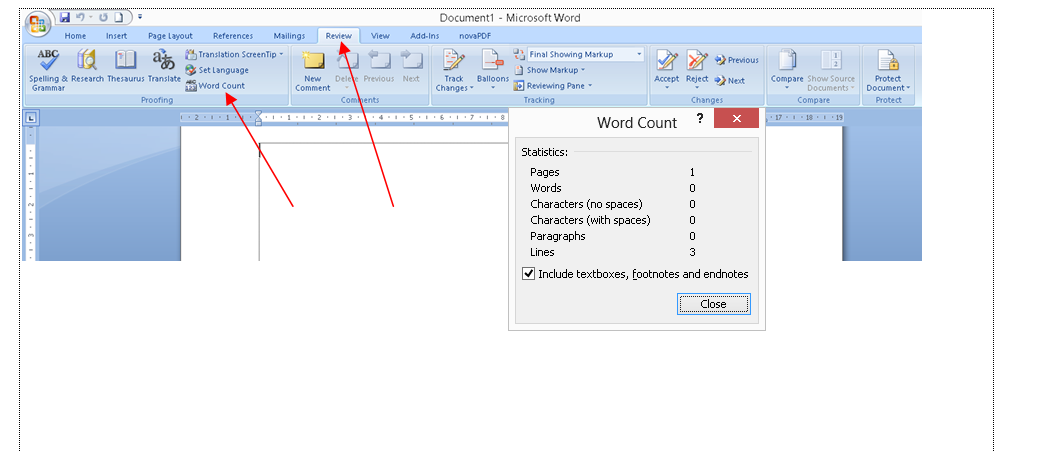Expand the Translation ScreenTip dropdown

(281, 55)
